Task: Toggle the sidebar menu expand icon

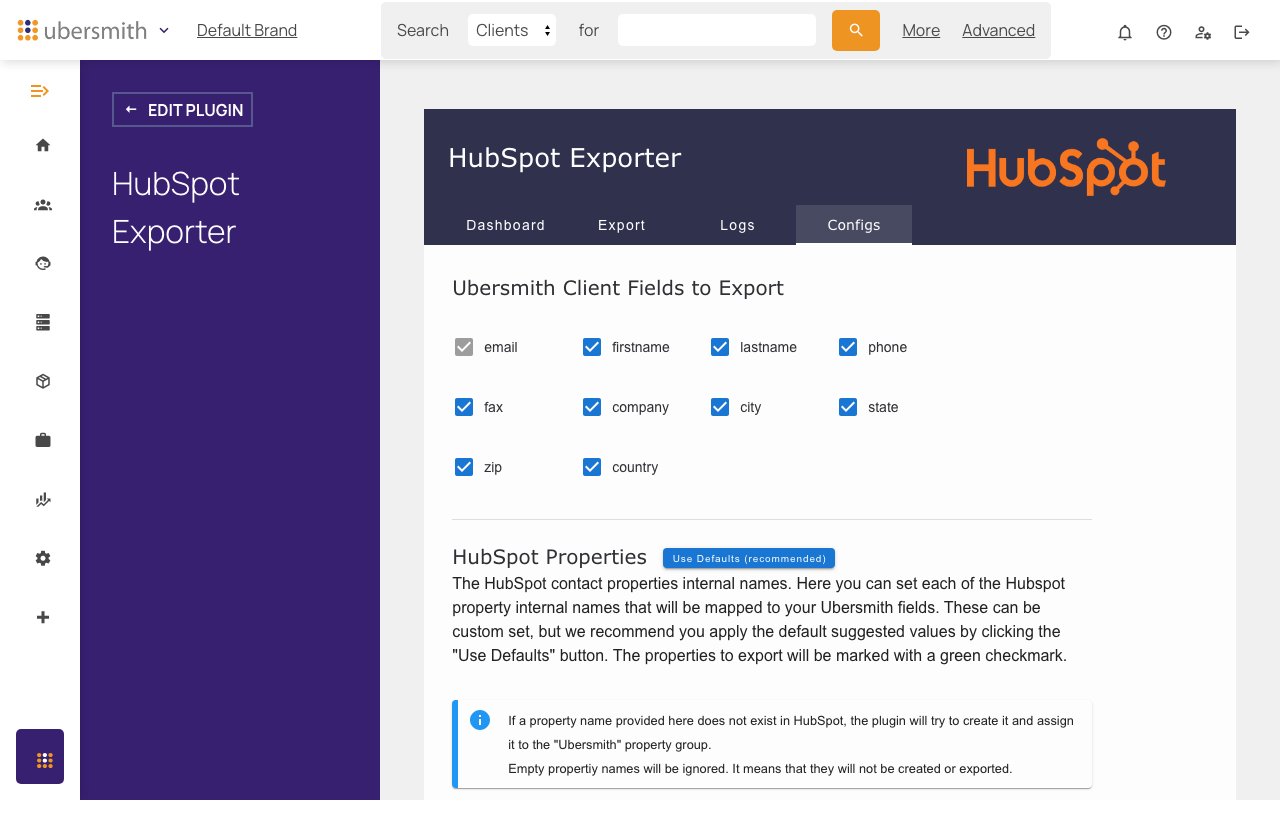Action: pos(40,91)
